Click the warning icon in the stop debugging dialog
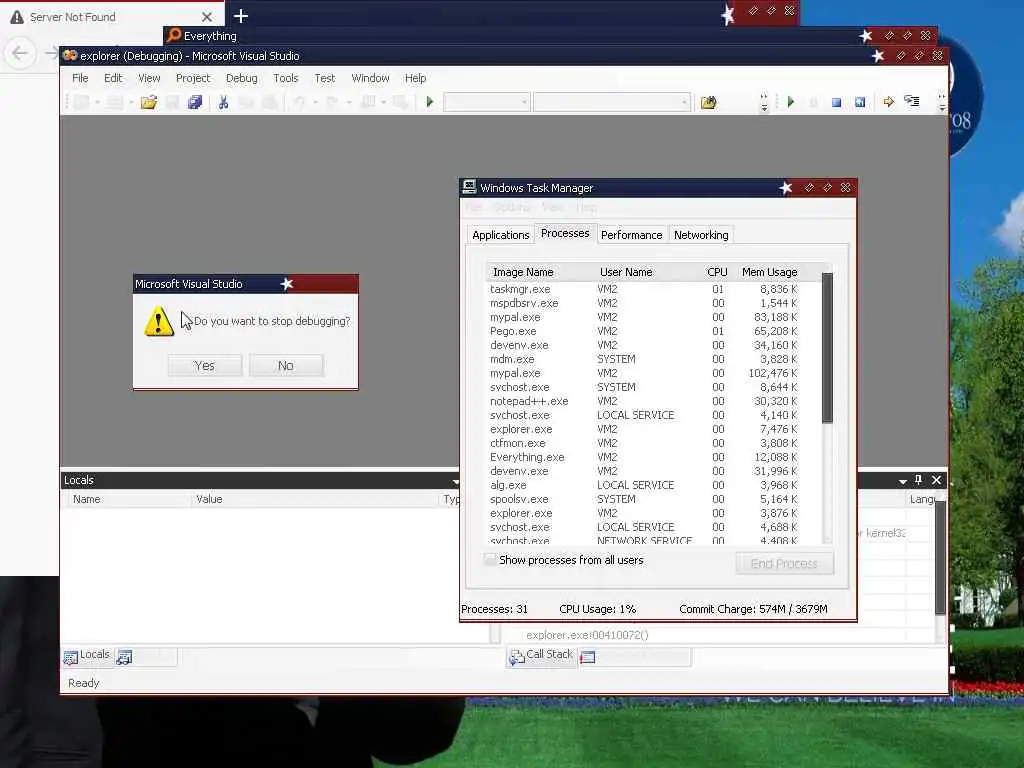This screenshot has height=768, width=1024. pos(159,321)
